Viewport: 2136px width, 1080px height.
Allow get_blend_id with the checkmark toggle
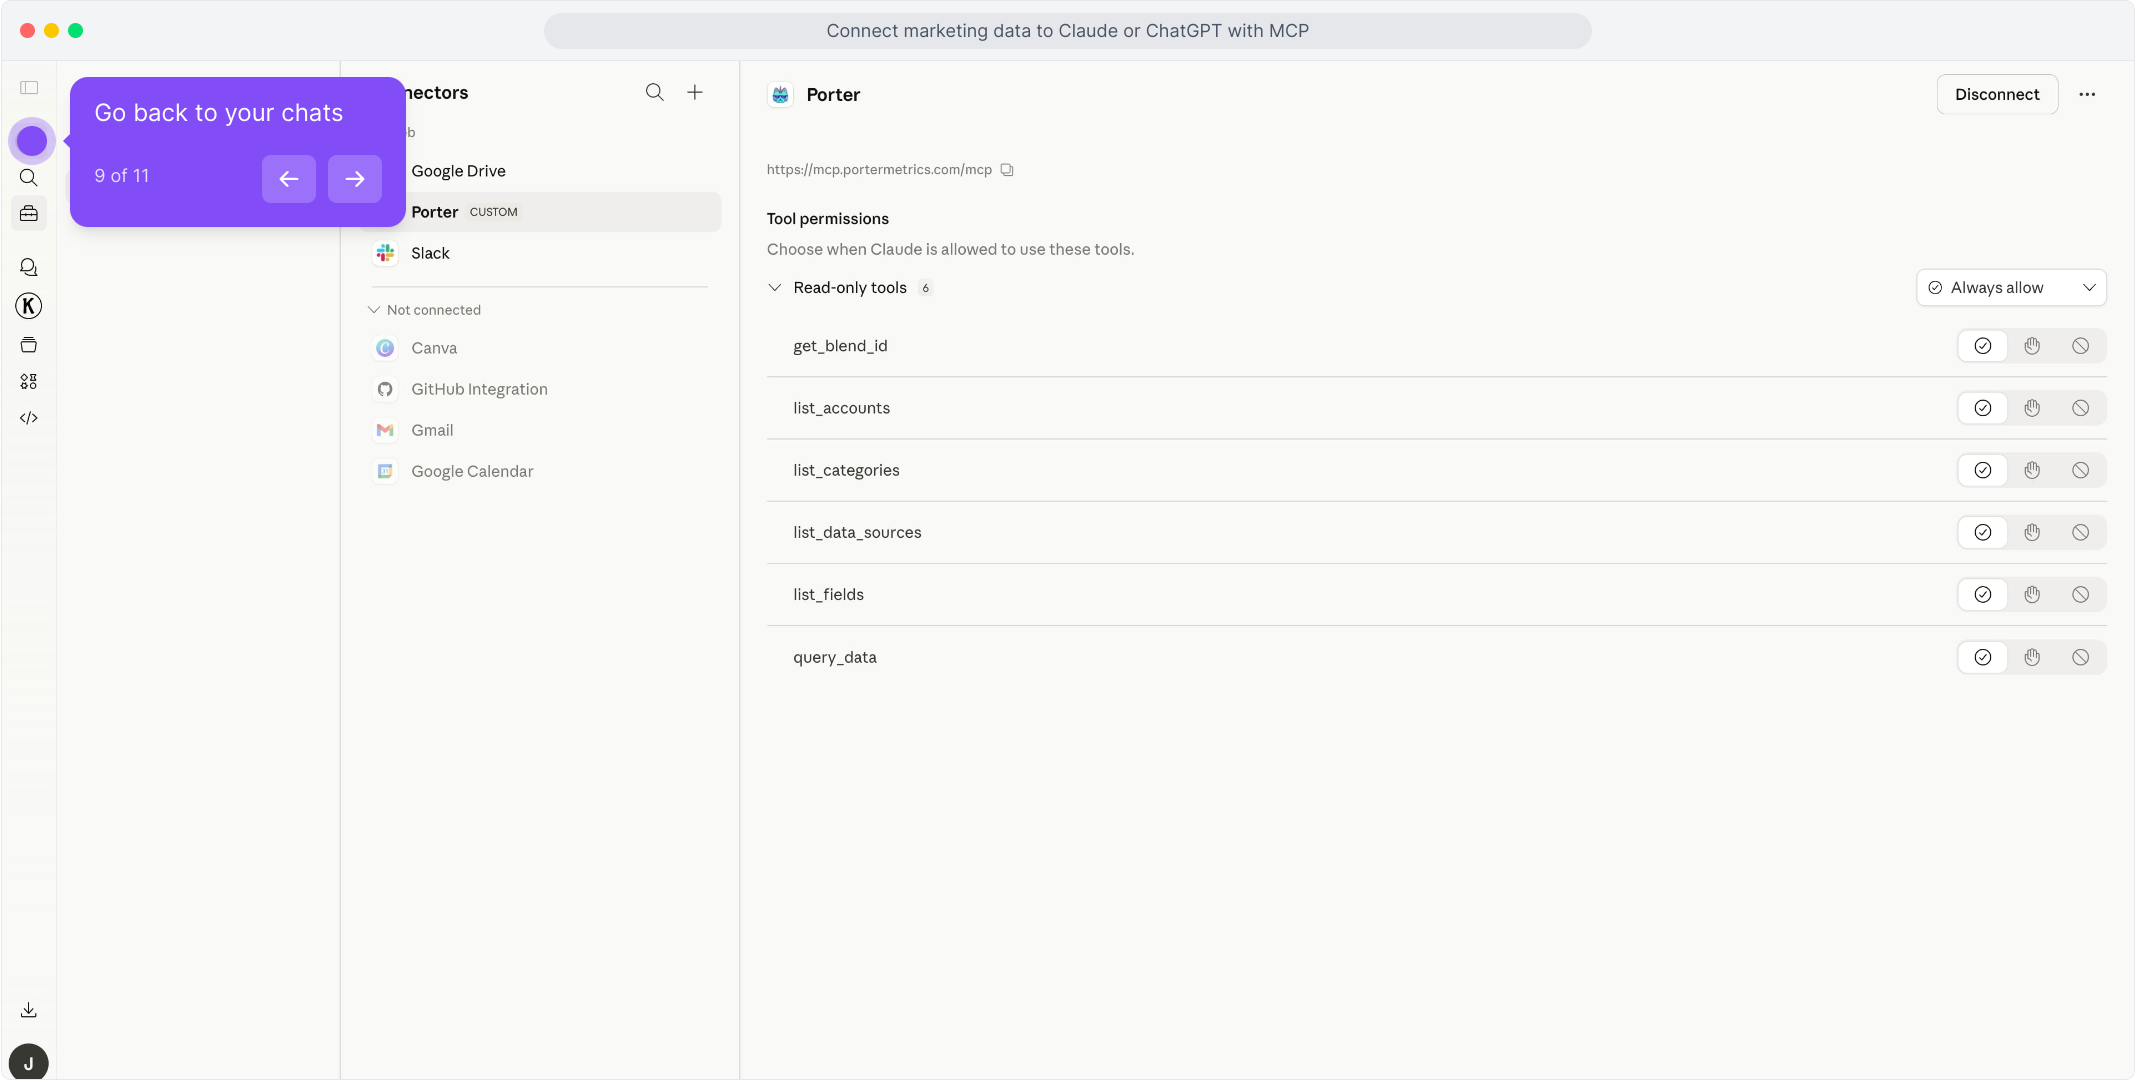tap(1983, 345)
